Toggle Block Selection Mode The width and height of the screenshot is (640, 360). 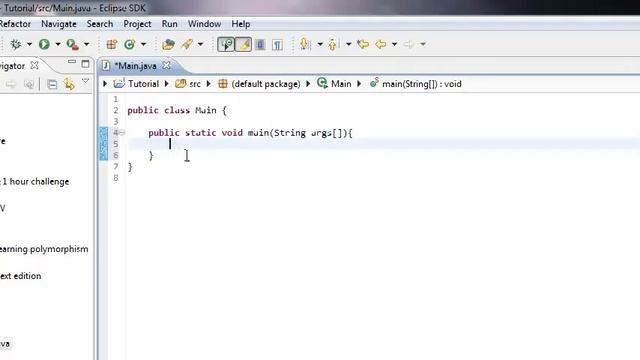260,44
